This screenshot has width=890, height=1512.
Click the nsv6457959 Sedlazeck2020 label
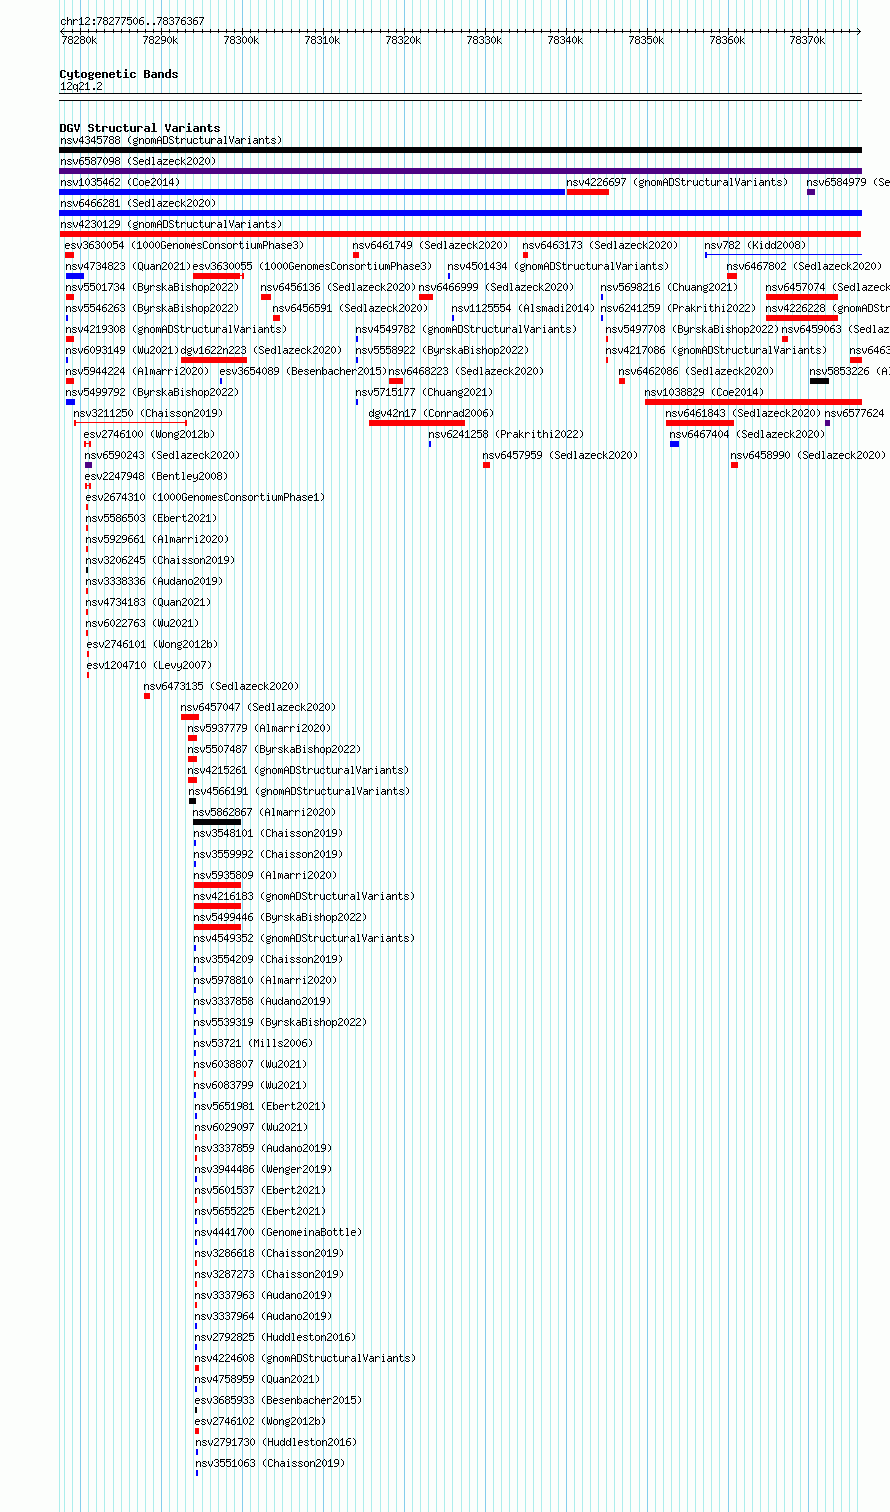coord(560,455)
